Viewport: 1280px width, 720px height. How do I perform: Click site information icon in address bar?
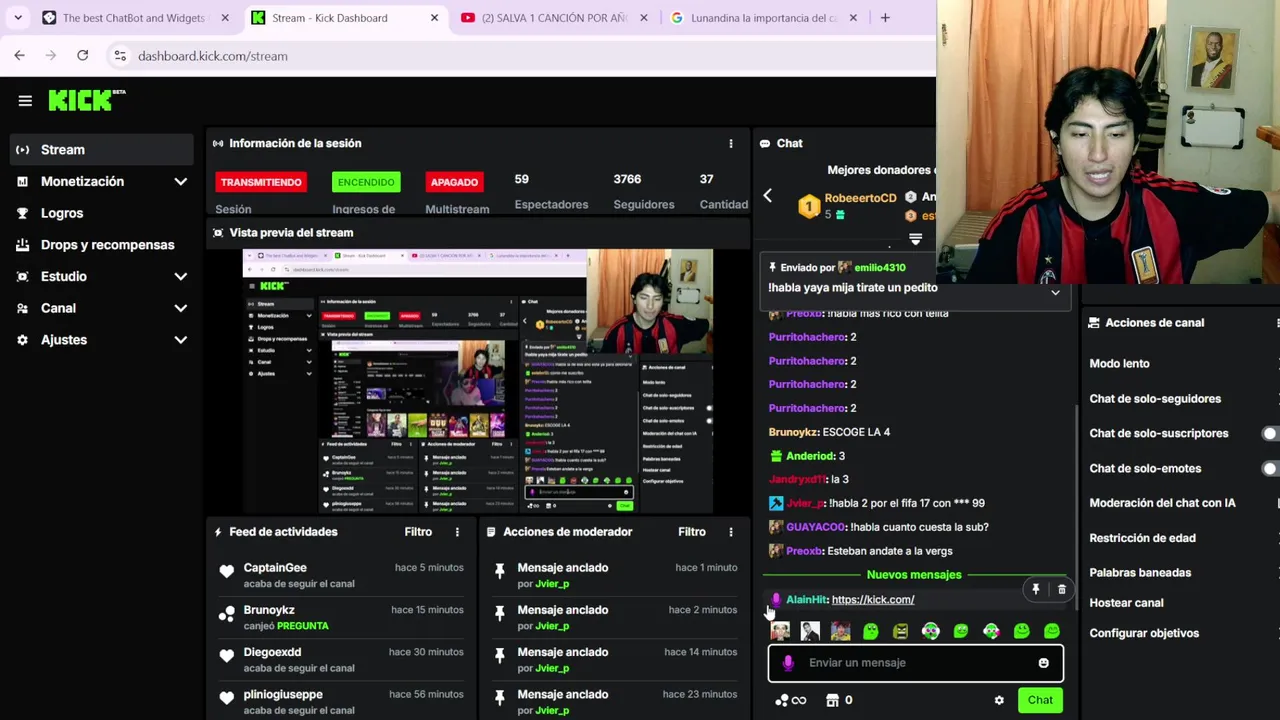pyautogui.click(x=119, y=56)
